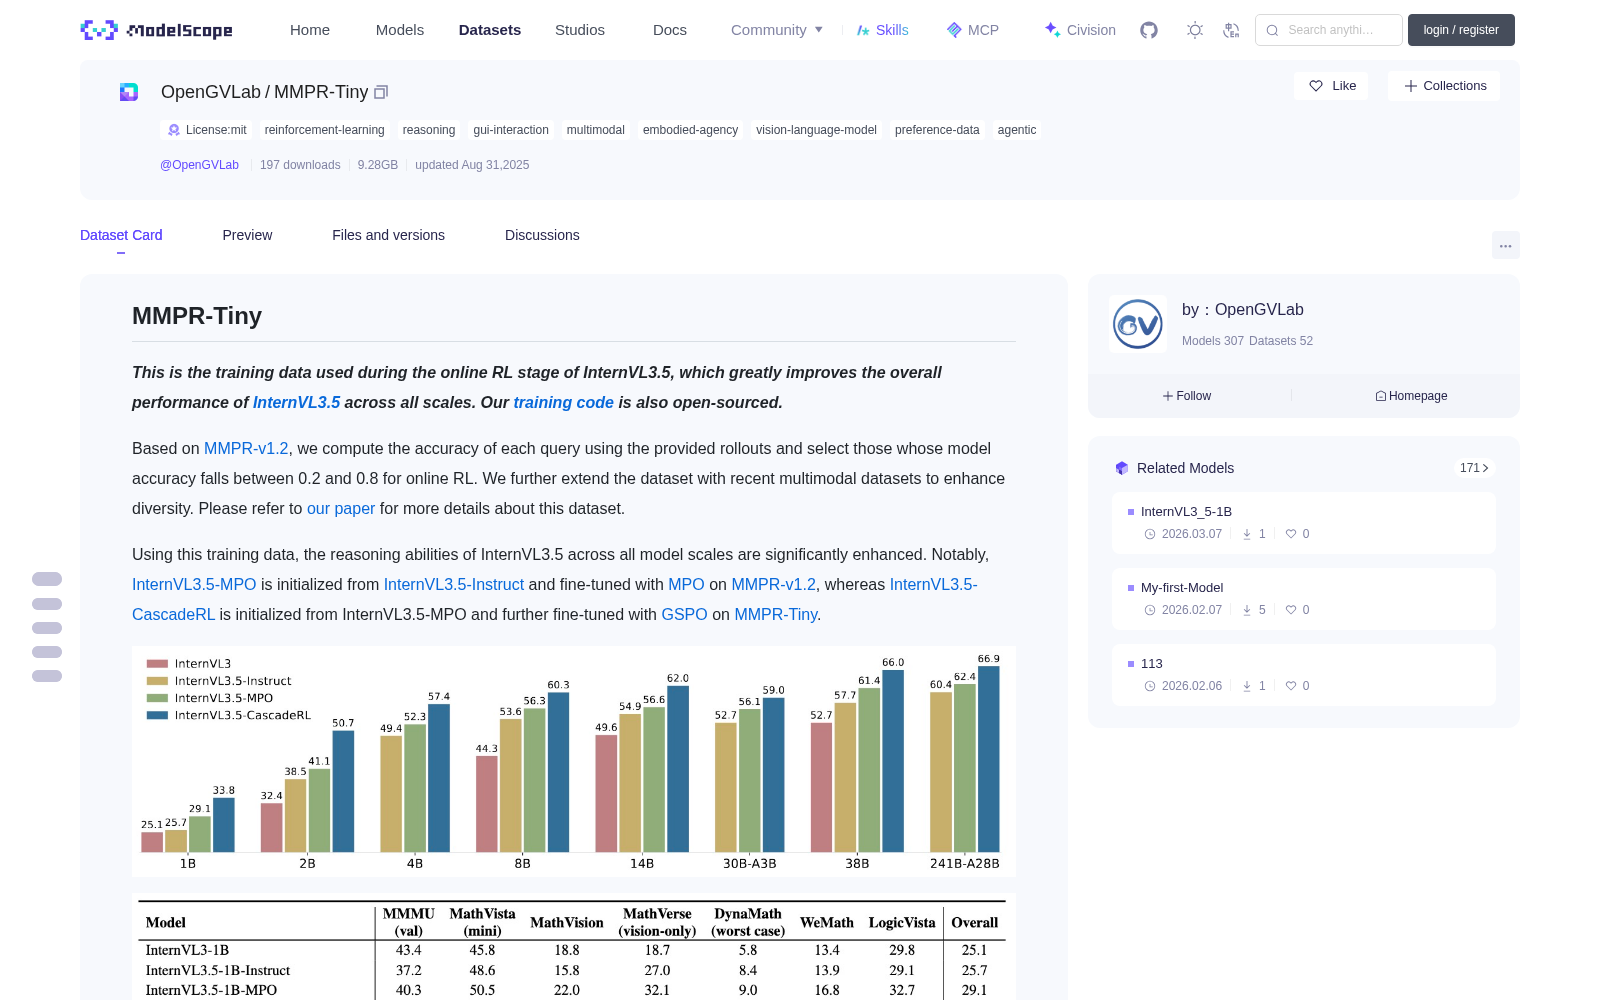
Task: Switch to Files and versions tab
Action: (388, 235)
